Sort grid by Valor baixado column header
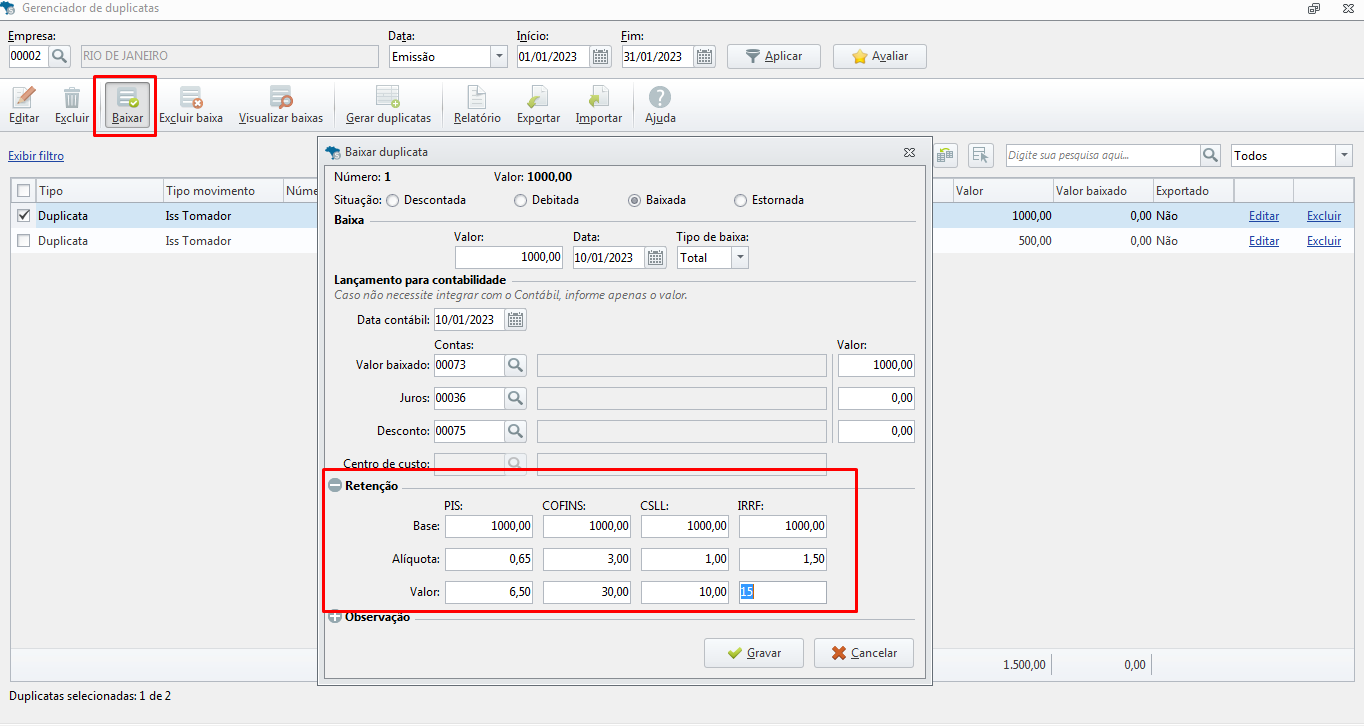The width and height of the screenshot is (1364, 726). [1102, 191]
